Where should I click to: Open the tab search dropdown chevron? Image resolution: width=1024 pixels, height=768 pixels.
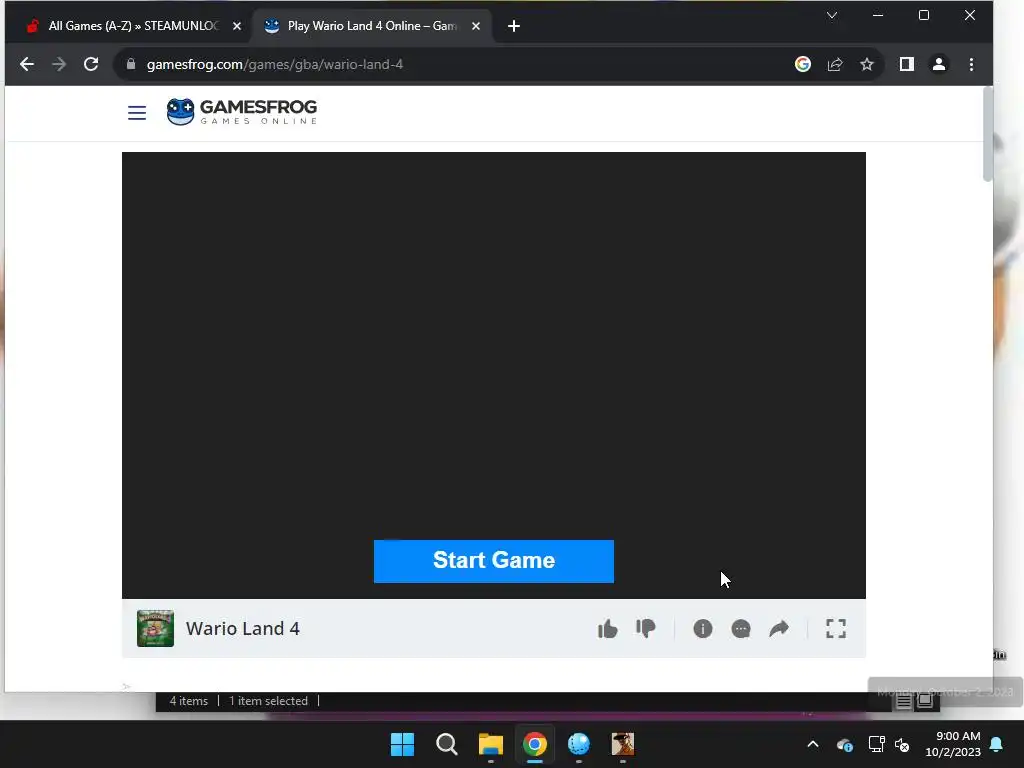point(832,15)
